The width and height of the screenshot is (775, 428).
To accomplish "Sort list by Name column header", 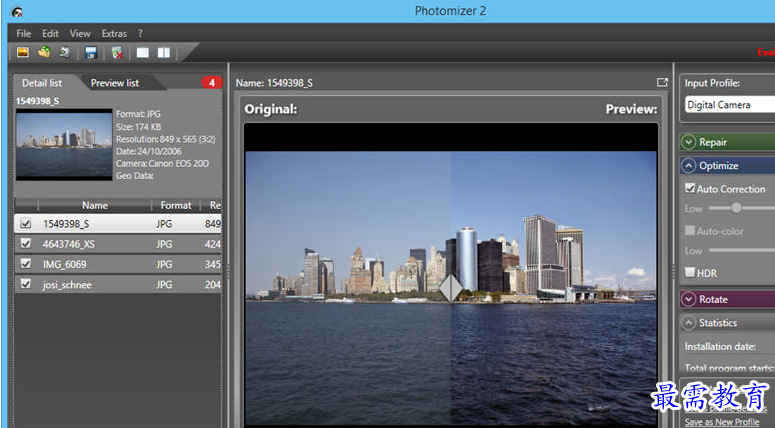I will (x=94, y=205).
